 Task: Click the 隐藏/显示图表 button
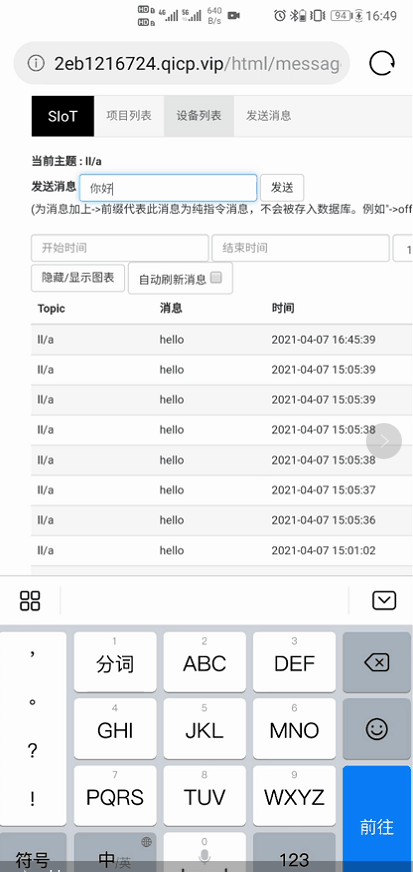(x=78, y=278)
